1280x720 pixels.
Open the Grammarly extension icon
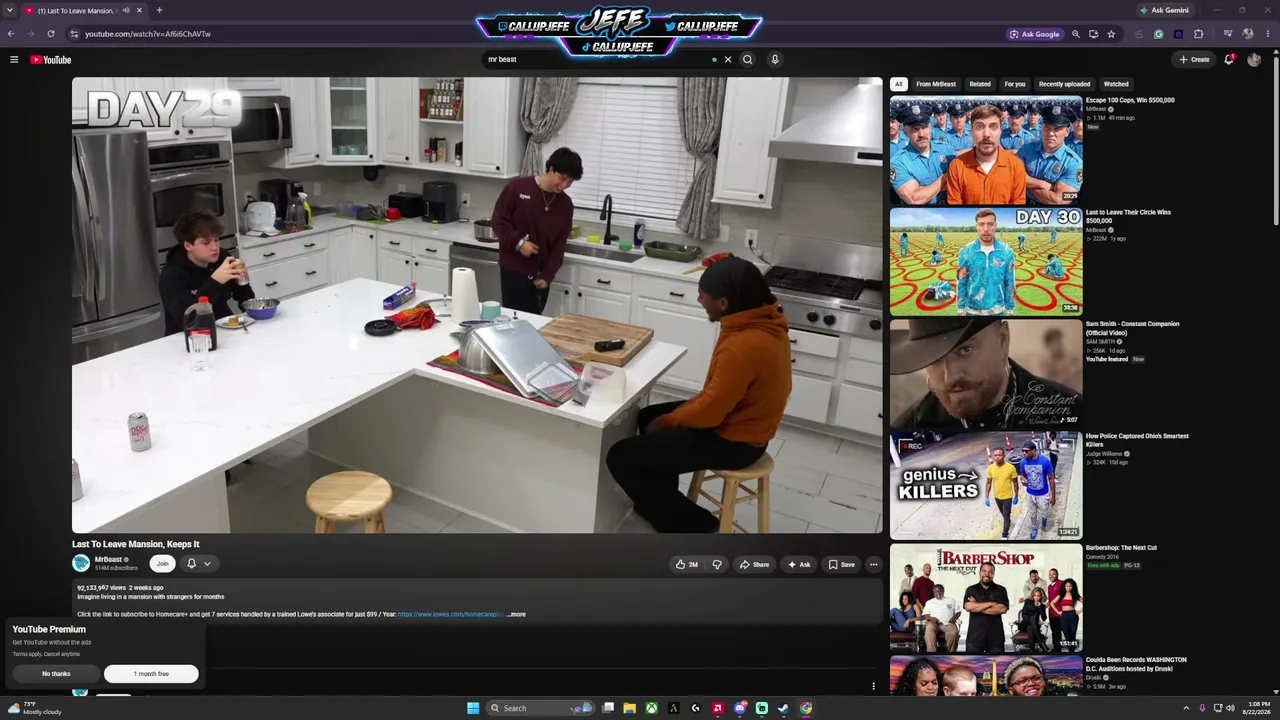(x=1159, y=34)
